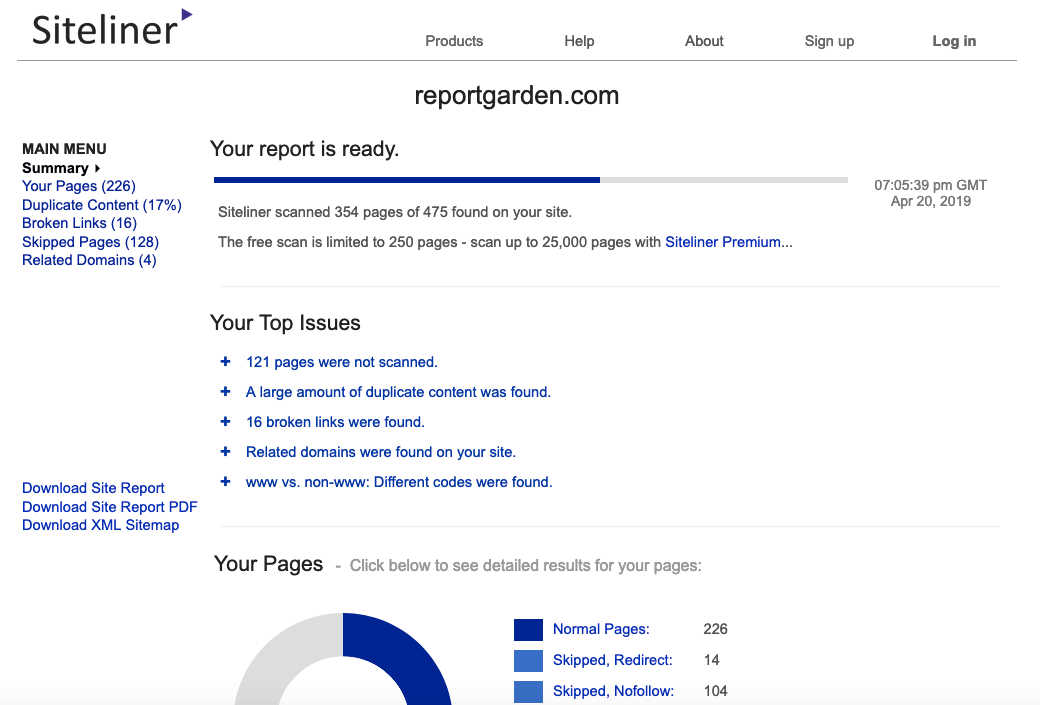The height and width of the screenshot is (705, 1040).
Task: Click the Skipped, Redirect count 14
Action: click(x=712, y=660)
